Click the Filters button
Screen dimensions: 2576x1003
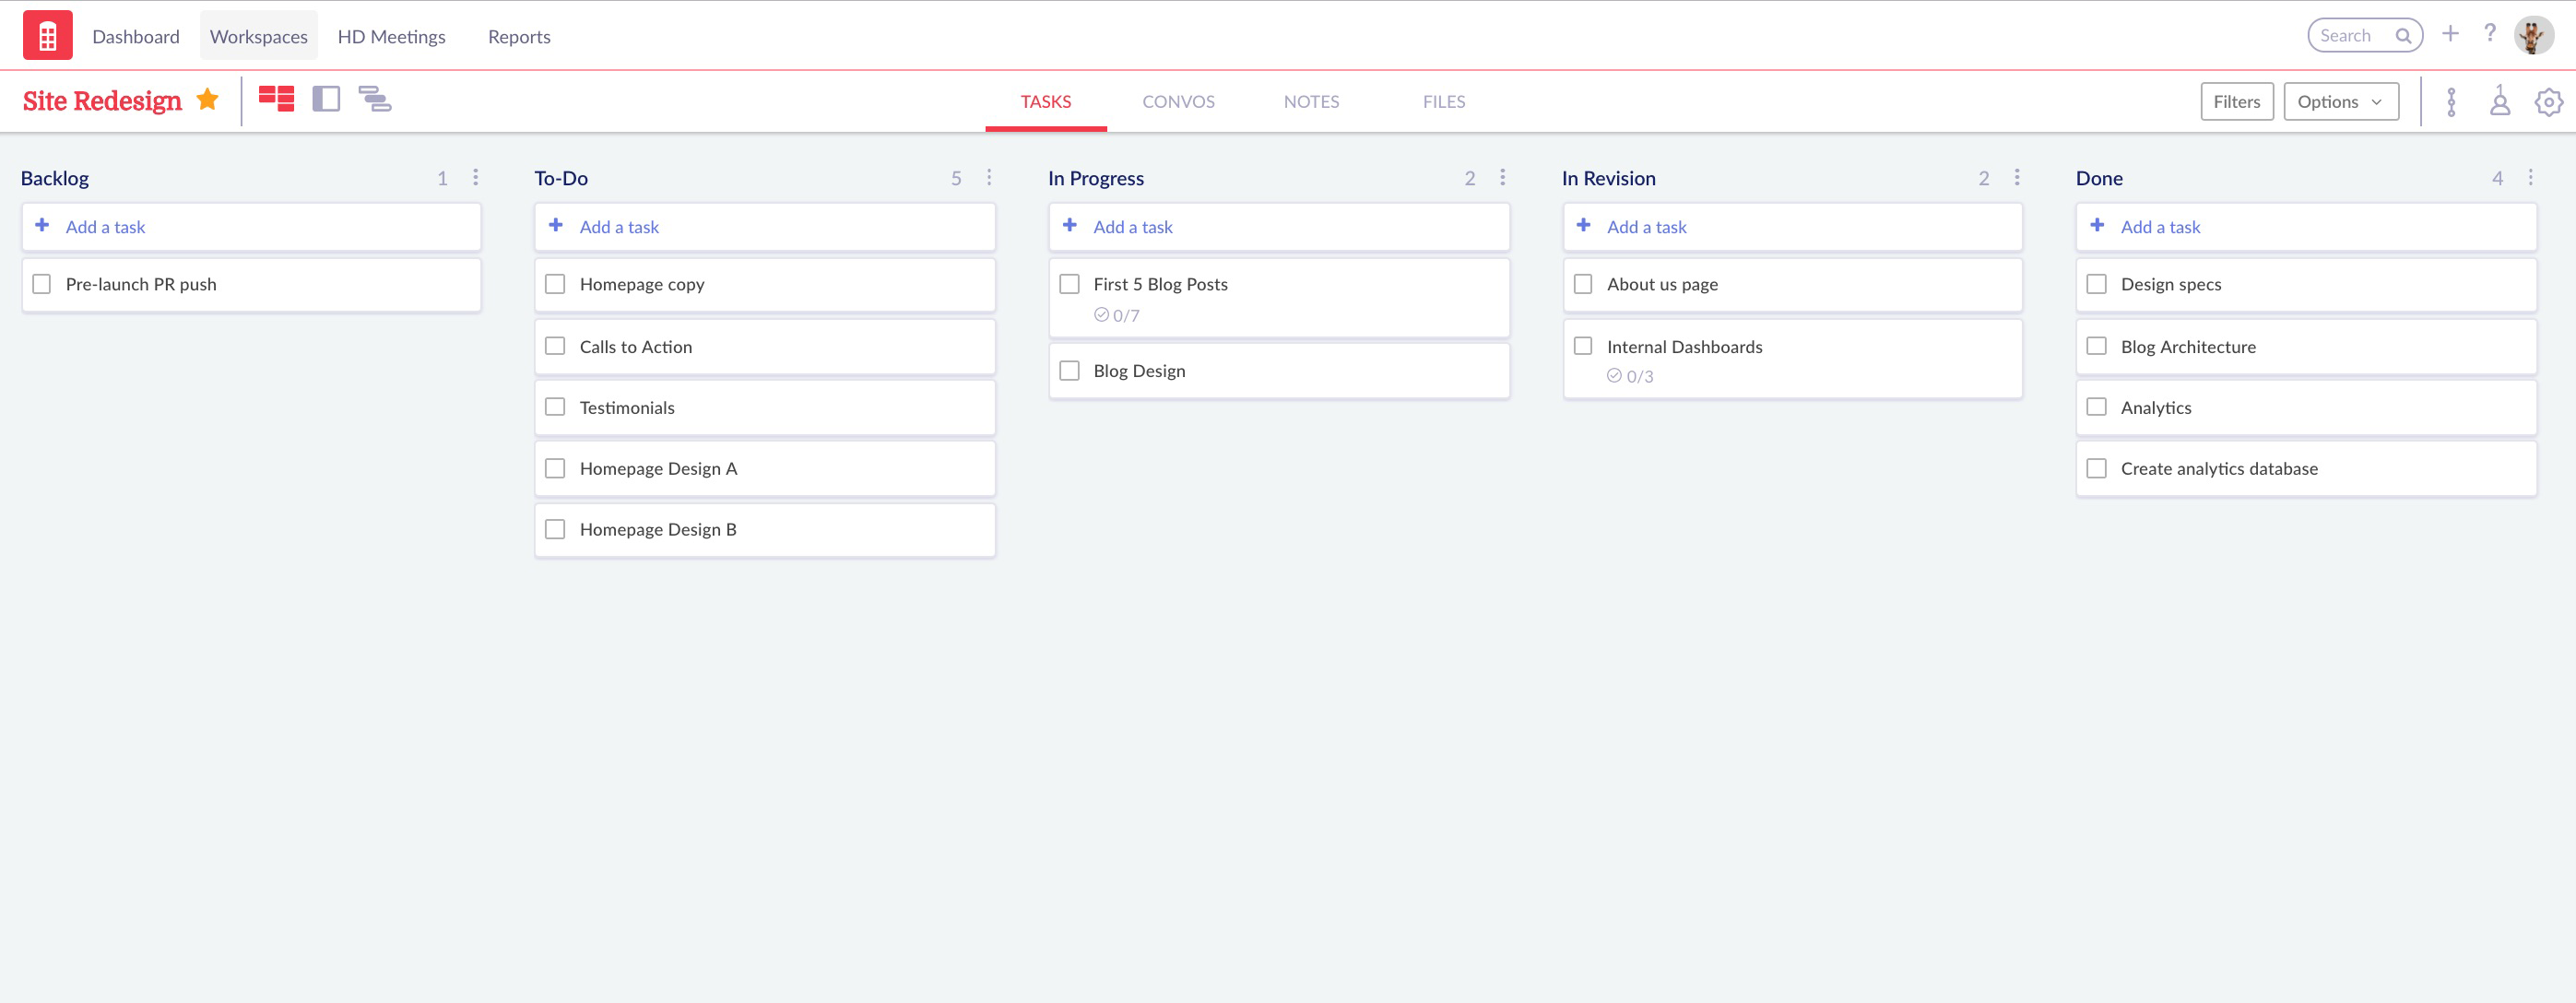tap(2237, 101)
